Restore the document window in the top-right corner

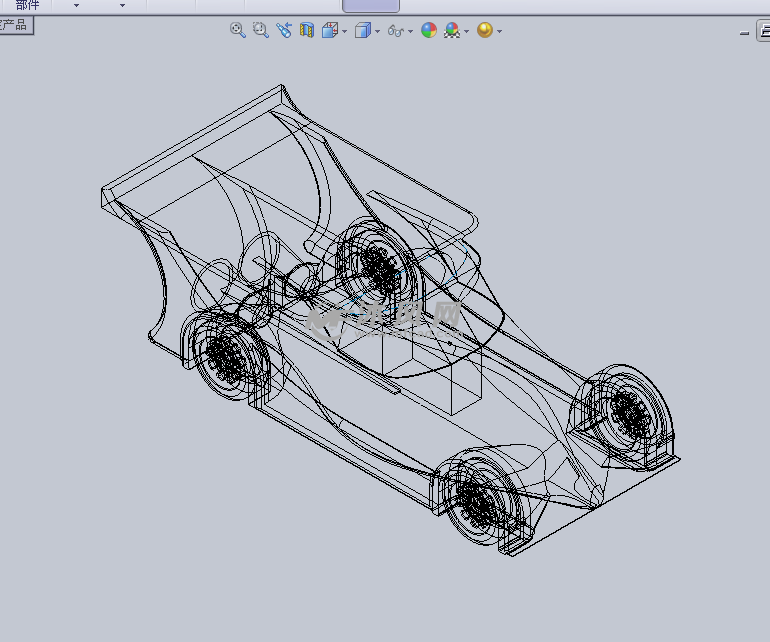(763, 32)
